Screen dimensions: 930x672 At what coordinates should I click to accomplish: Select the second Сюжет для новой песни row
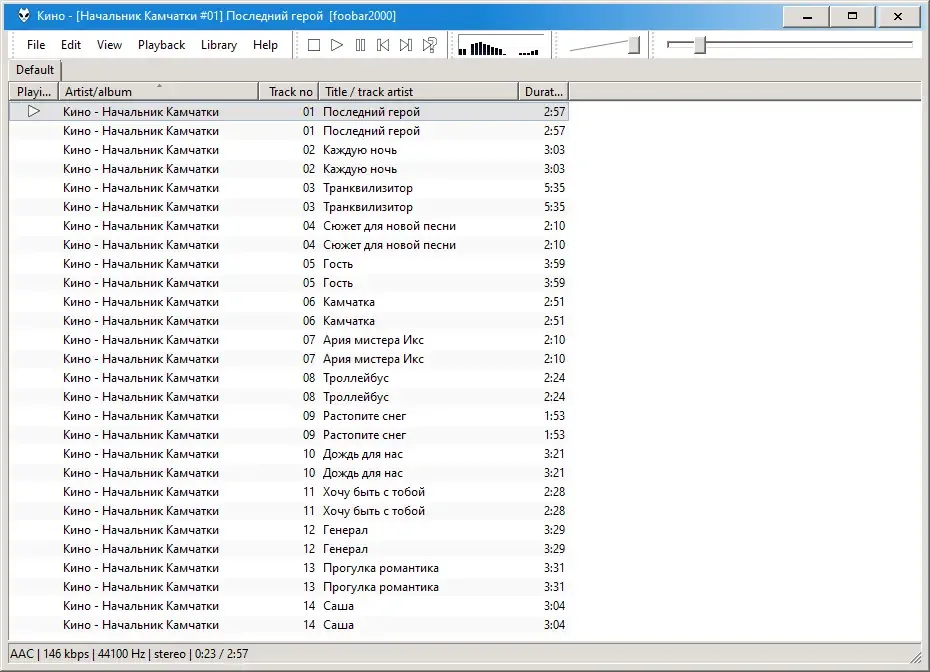[x=289, y=244]
